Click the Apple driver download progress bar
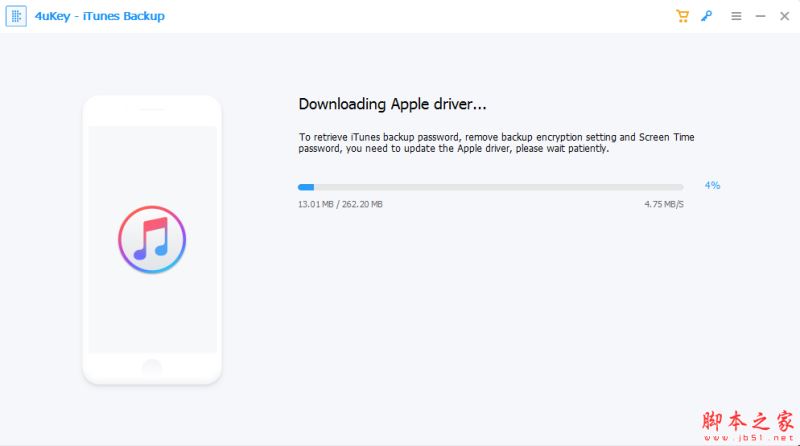800x446 pixels. click(491, 187)
